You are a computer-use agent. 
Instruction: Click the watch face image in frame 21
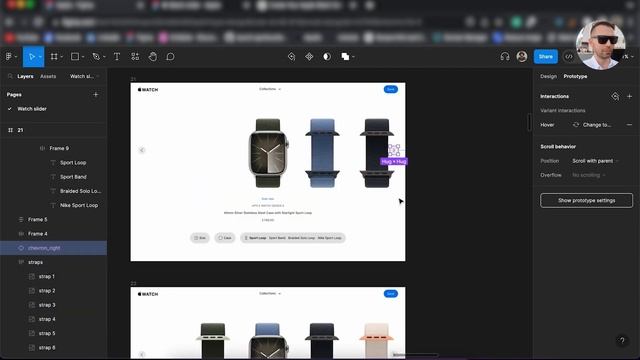click(x=268, y=153)
